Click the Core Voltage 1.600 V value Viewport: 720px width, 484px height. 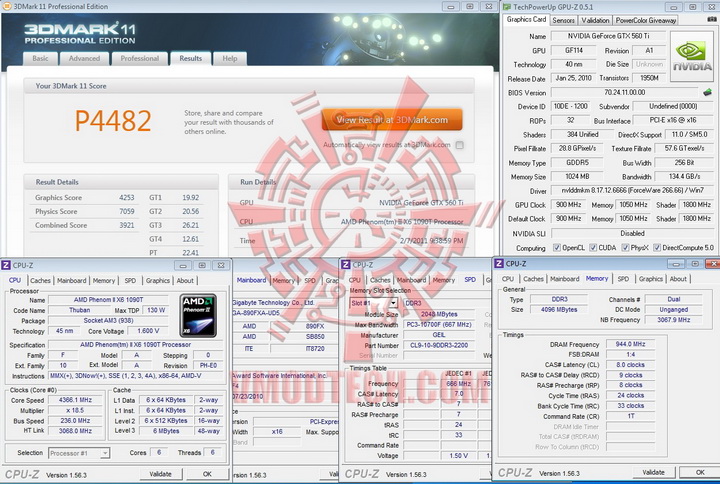coord(148,331)
